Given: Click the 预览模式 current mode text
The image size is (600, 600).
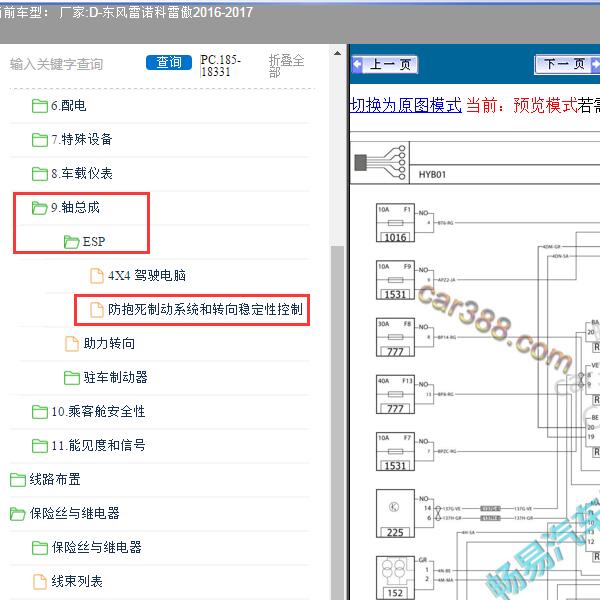Looking at the screenshot, I should [x=545, y=105].
